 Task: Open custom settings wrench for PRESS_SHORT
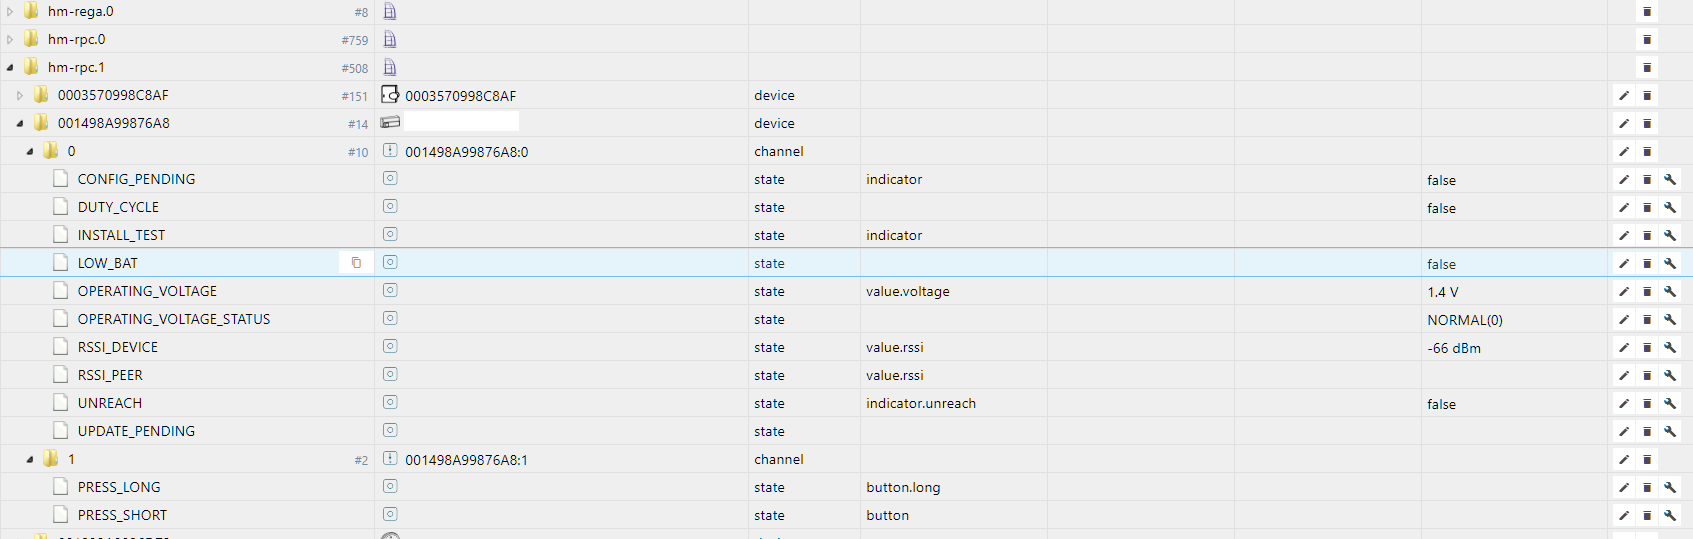click(x=1669, y=516)
